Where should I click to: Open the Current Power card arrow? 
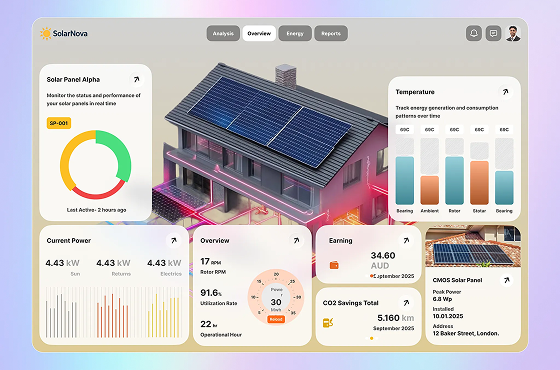tap(174, 240)
